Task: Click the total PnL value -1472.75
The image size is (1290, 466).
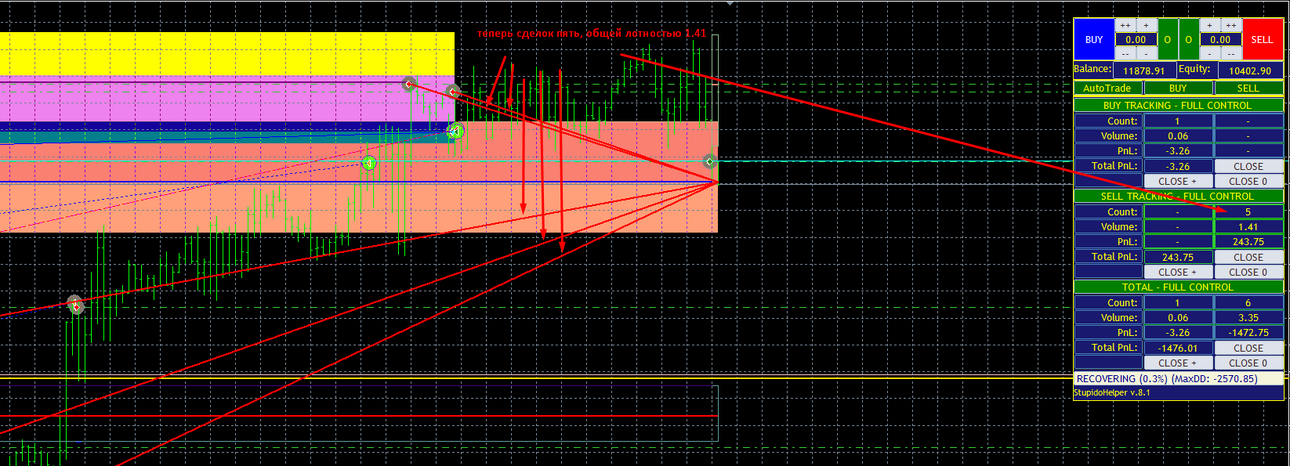Action: coord(1249,332)
